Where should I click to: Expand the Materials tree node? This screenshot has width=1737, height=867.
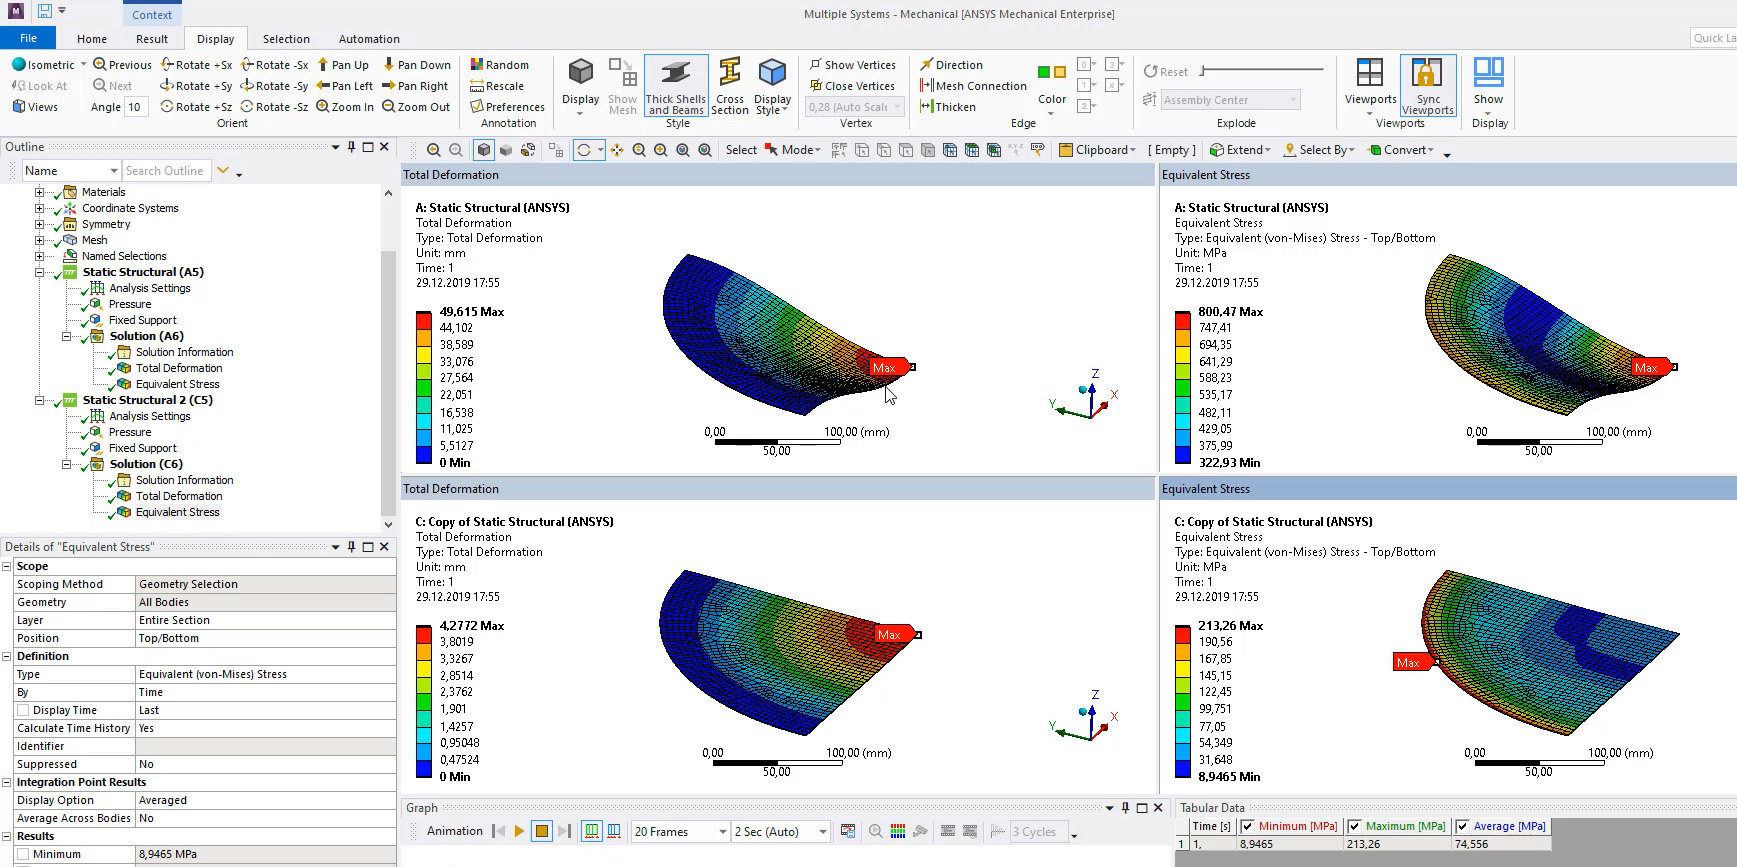point(40,192)
